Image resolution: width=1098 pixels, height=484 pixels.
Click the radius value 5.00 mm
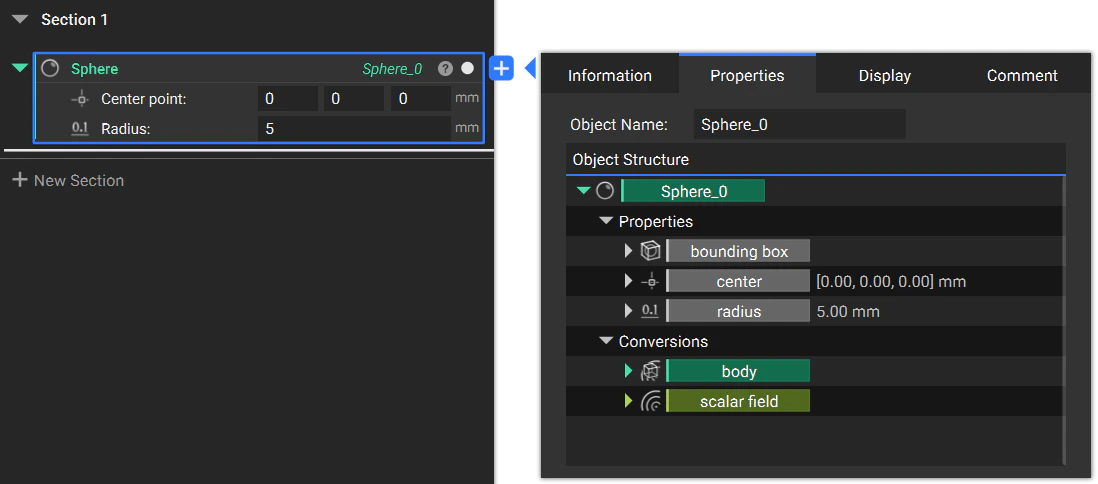tap(848, 312)
